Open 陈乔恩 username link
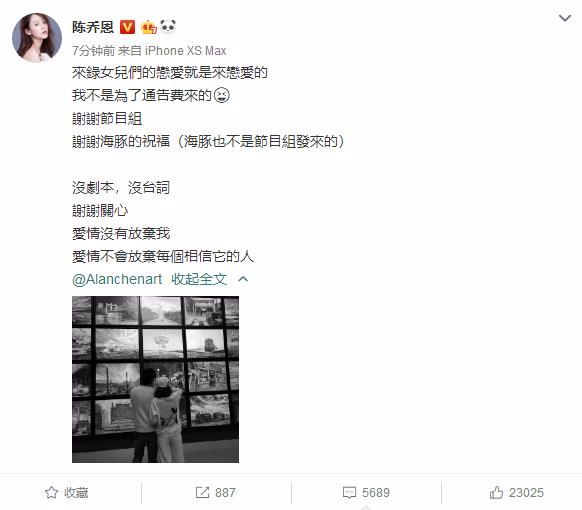Screen dimensions: 582x510 [x=93, y=27]
